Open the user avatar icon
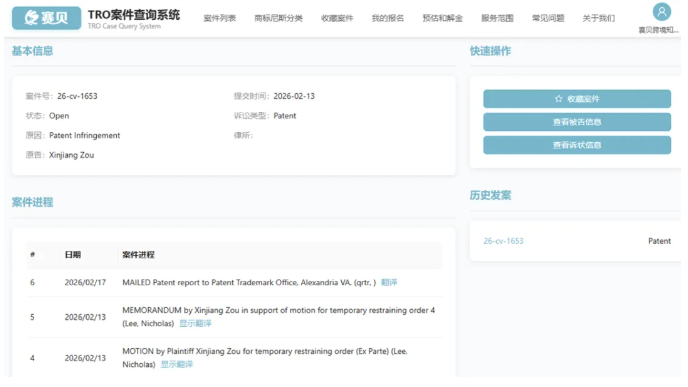Screen dimensions: 688x387 click(661, 12)
